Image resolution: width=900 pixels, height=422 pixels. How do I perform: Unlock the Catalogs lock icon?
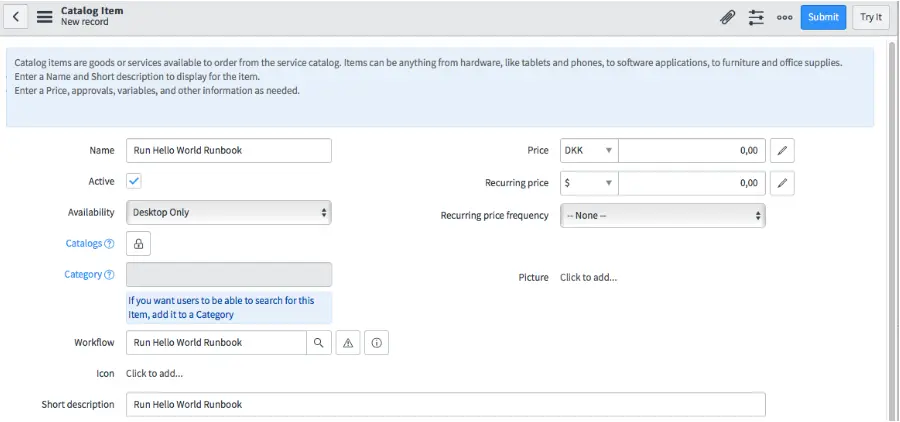click(x=139, y=244)
